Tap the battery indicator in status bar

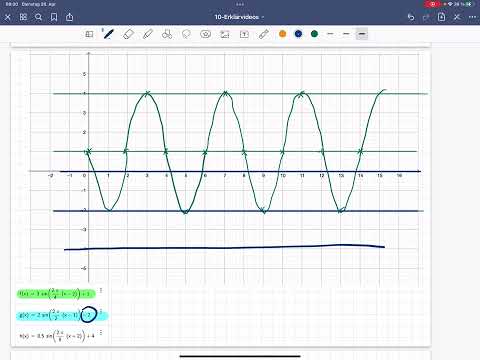tap(468, 4)
